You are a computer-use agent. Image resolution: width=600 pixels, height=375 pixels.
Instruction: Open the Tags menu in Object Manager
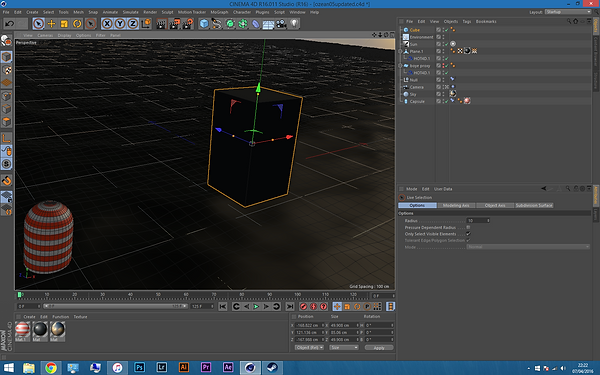click(x=467, y=21)
